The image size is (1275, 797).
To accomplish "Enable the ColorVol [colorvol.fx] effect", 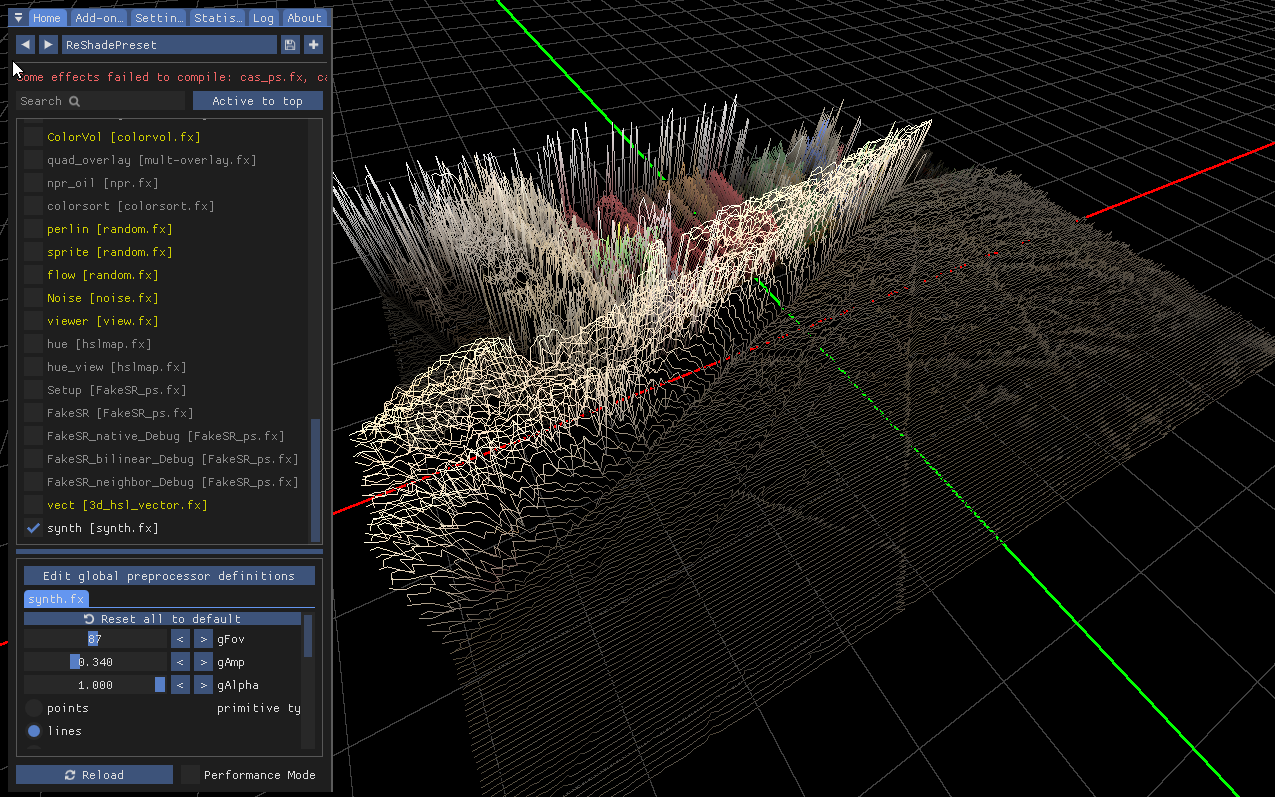I will (34, 137).
